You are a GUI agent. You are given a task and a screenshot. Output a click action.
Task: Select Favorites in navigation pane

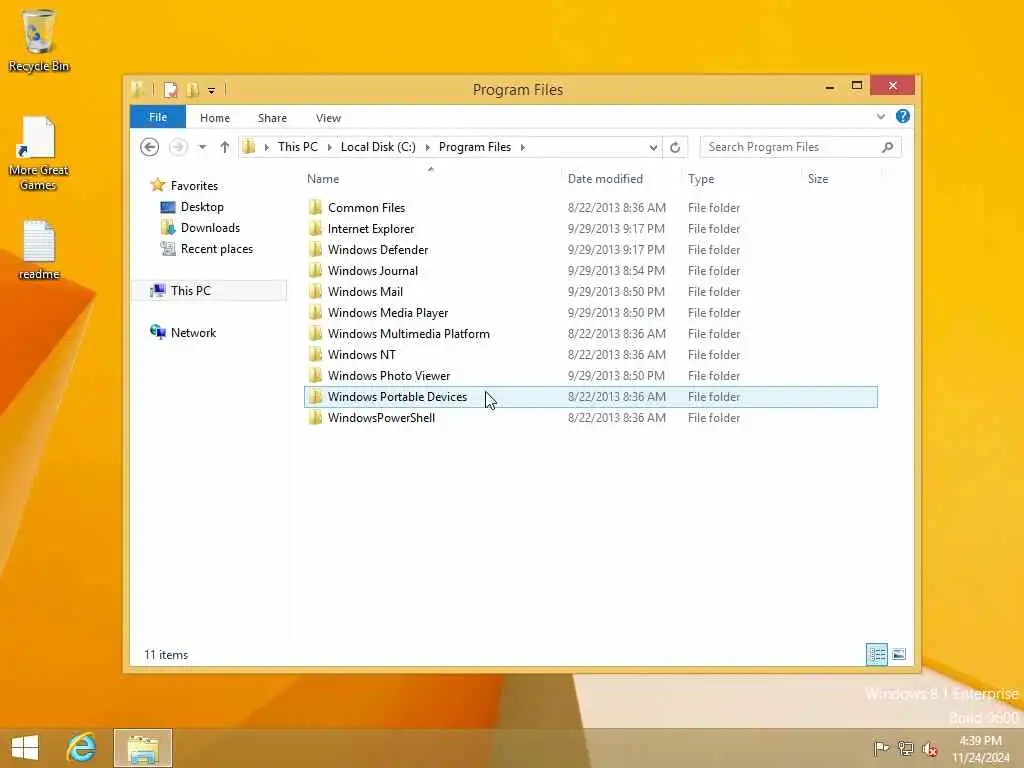point(193,185)
